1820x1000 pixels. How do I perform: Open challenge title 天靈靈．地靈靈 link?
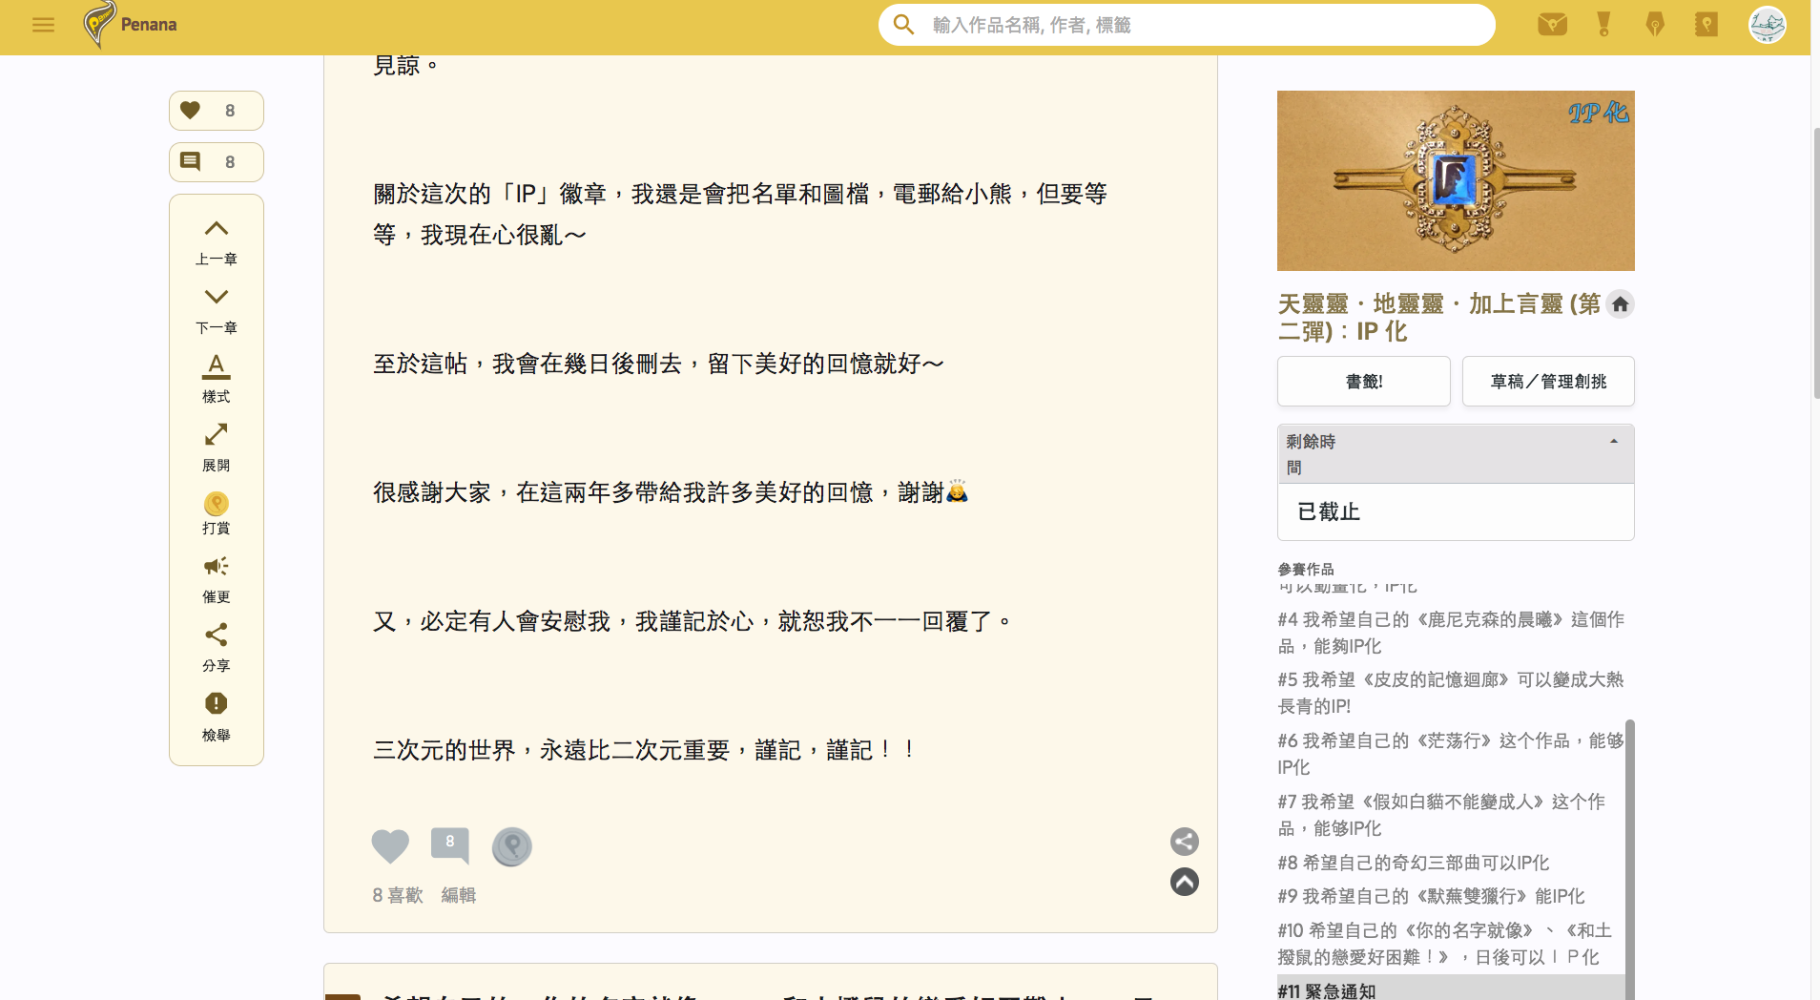(x=1440, y=317)
